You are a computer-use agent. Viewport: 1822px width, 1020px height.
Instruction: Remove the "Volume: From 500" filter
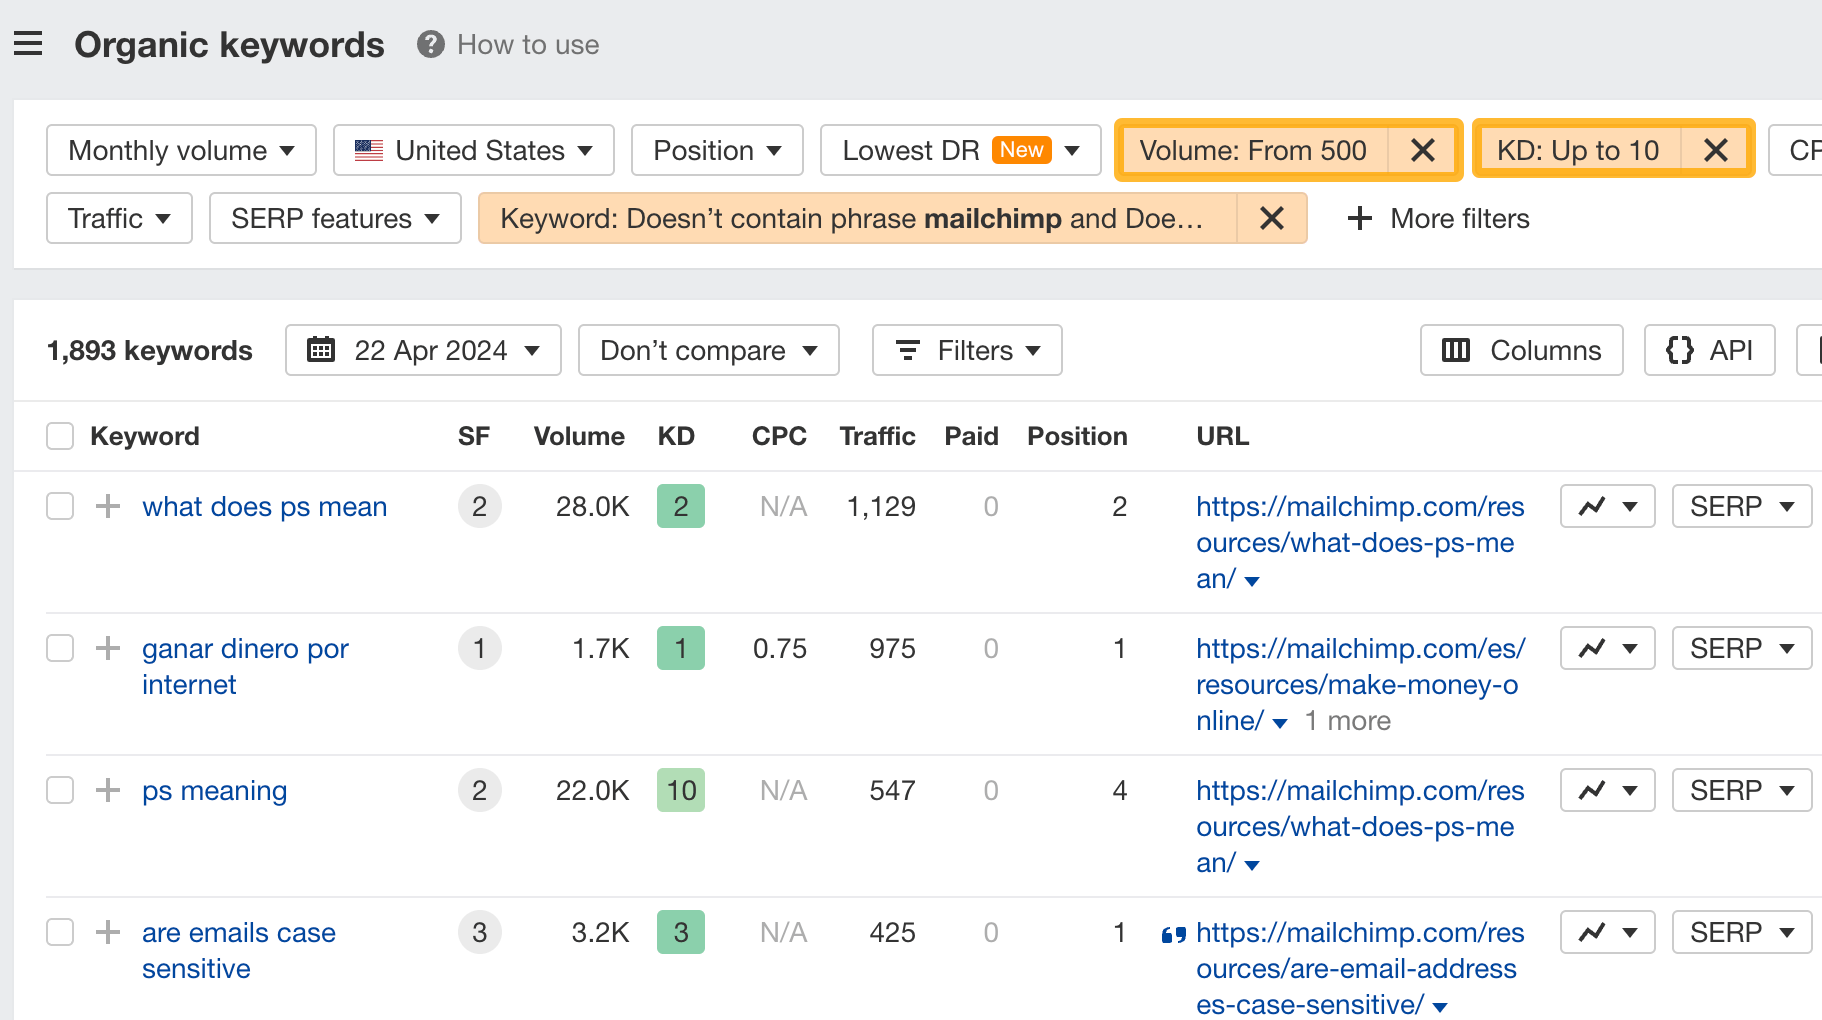click(1422, 150)
